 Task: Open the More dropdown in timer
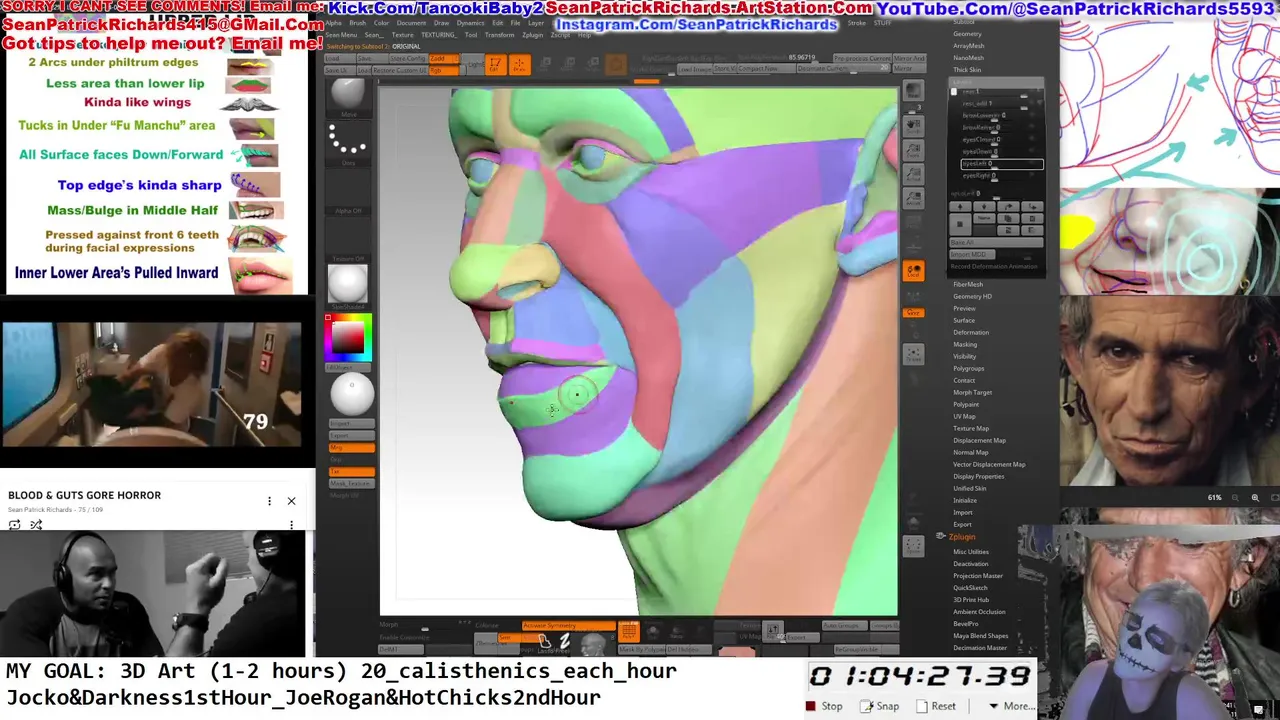(1011, 706)
